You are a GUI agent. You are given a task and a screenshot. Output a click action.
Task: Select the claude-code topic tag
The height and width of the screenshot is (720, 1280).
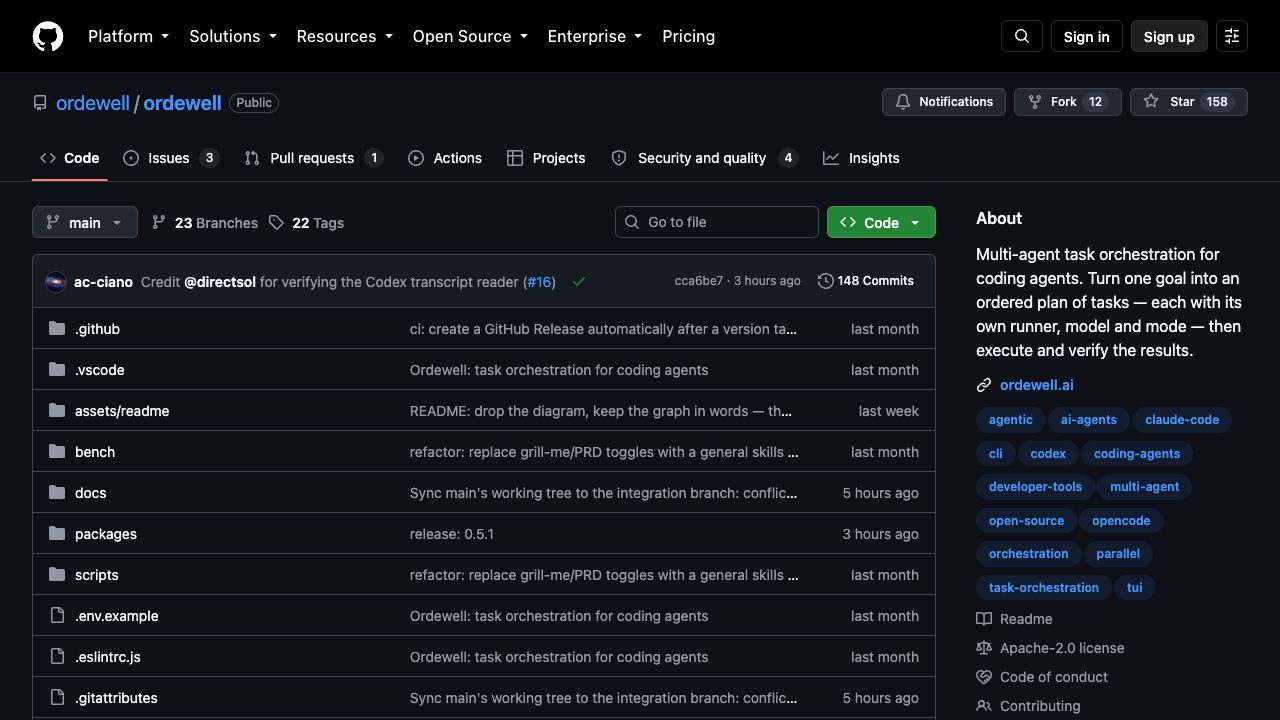[1182, 420]
